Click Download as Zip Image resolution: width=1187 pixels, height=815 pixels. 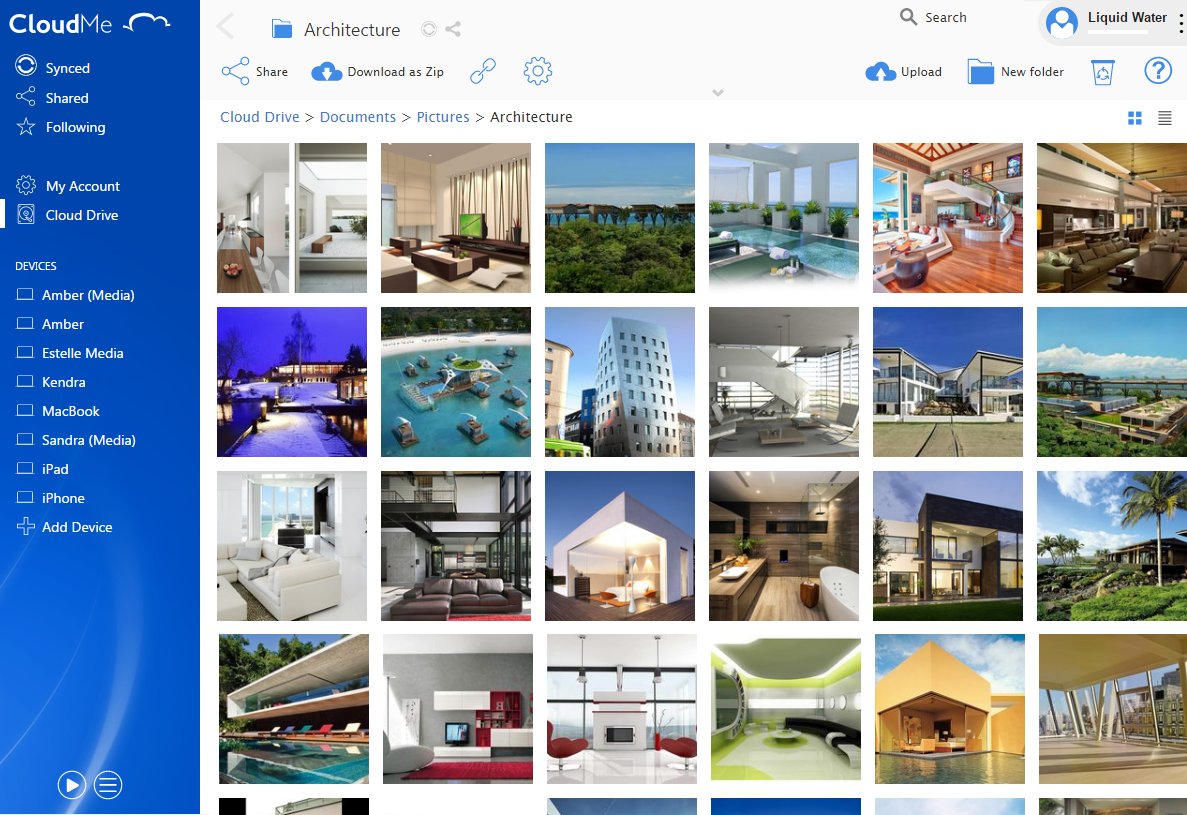(x=378, y=71)
